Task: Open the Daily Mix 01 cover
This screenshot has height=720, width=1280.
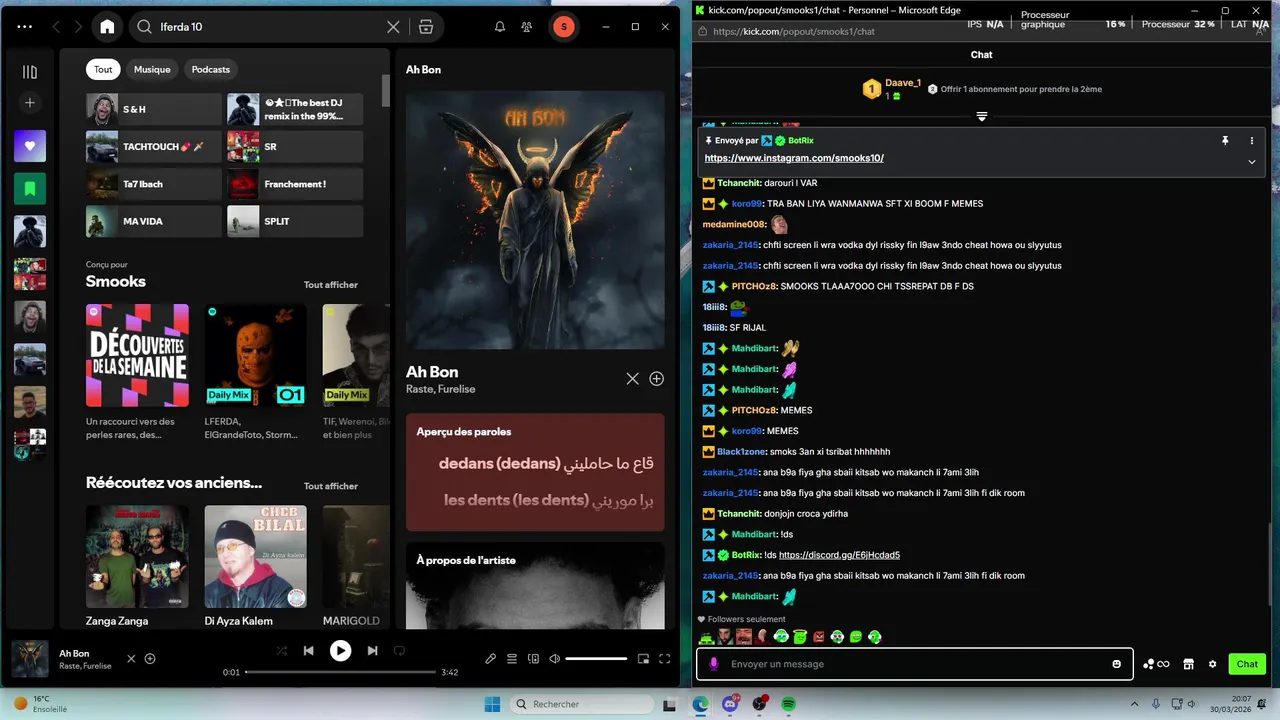Action: 256,355
